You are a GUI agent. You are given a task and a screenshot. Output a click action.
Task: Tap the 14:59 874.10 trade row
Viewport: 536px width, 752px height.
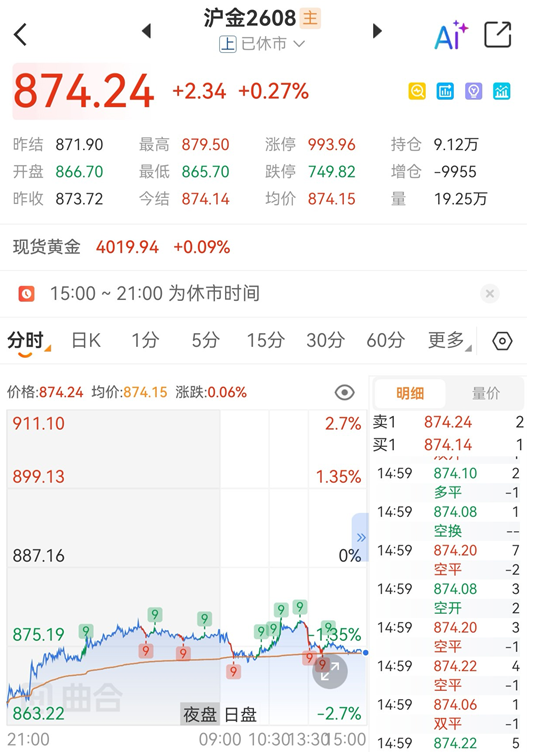coord(448,473)
